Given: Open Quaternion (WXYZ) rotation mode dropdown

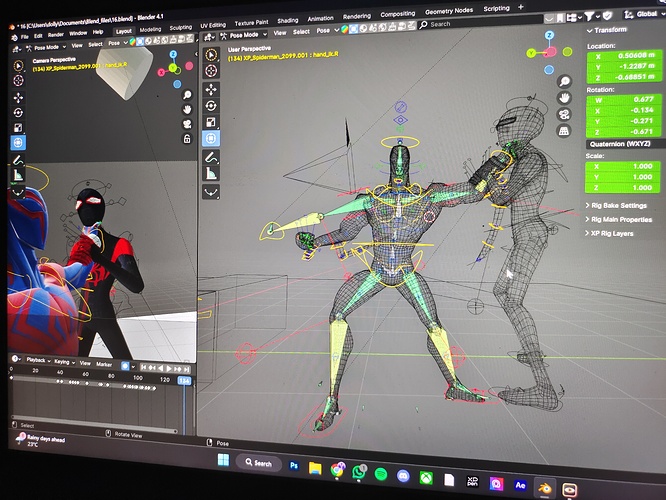Looking at the screenshot, I should coord(624,144).
